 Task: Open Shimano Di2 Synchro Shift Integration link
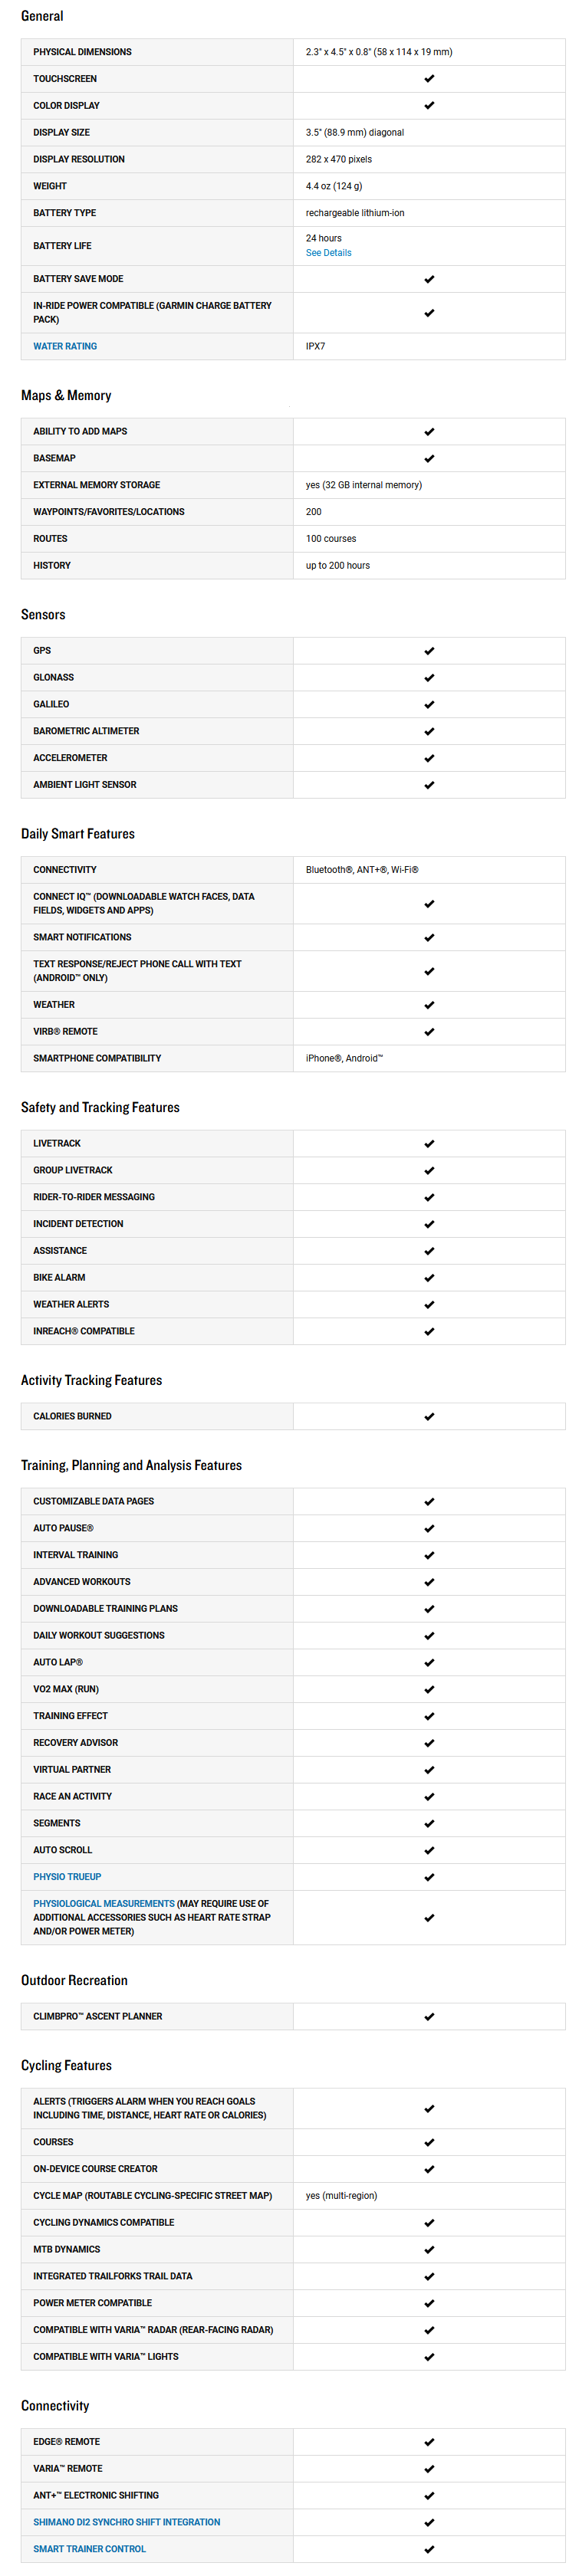pyautogui.click(x=126, y=2522)
